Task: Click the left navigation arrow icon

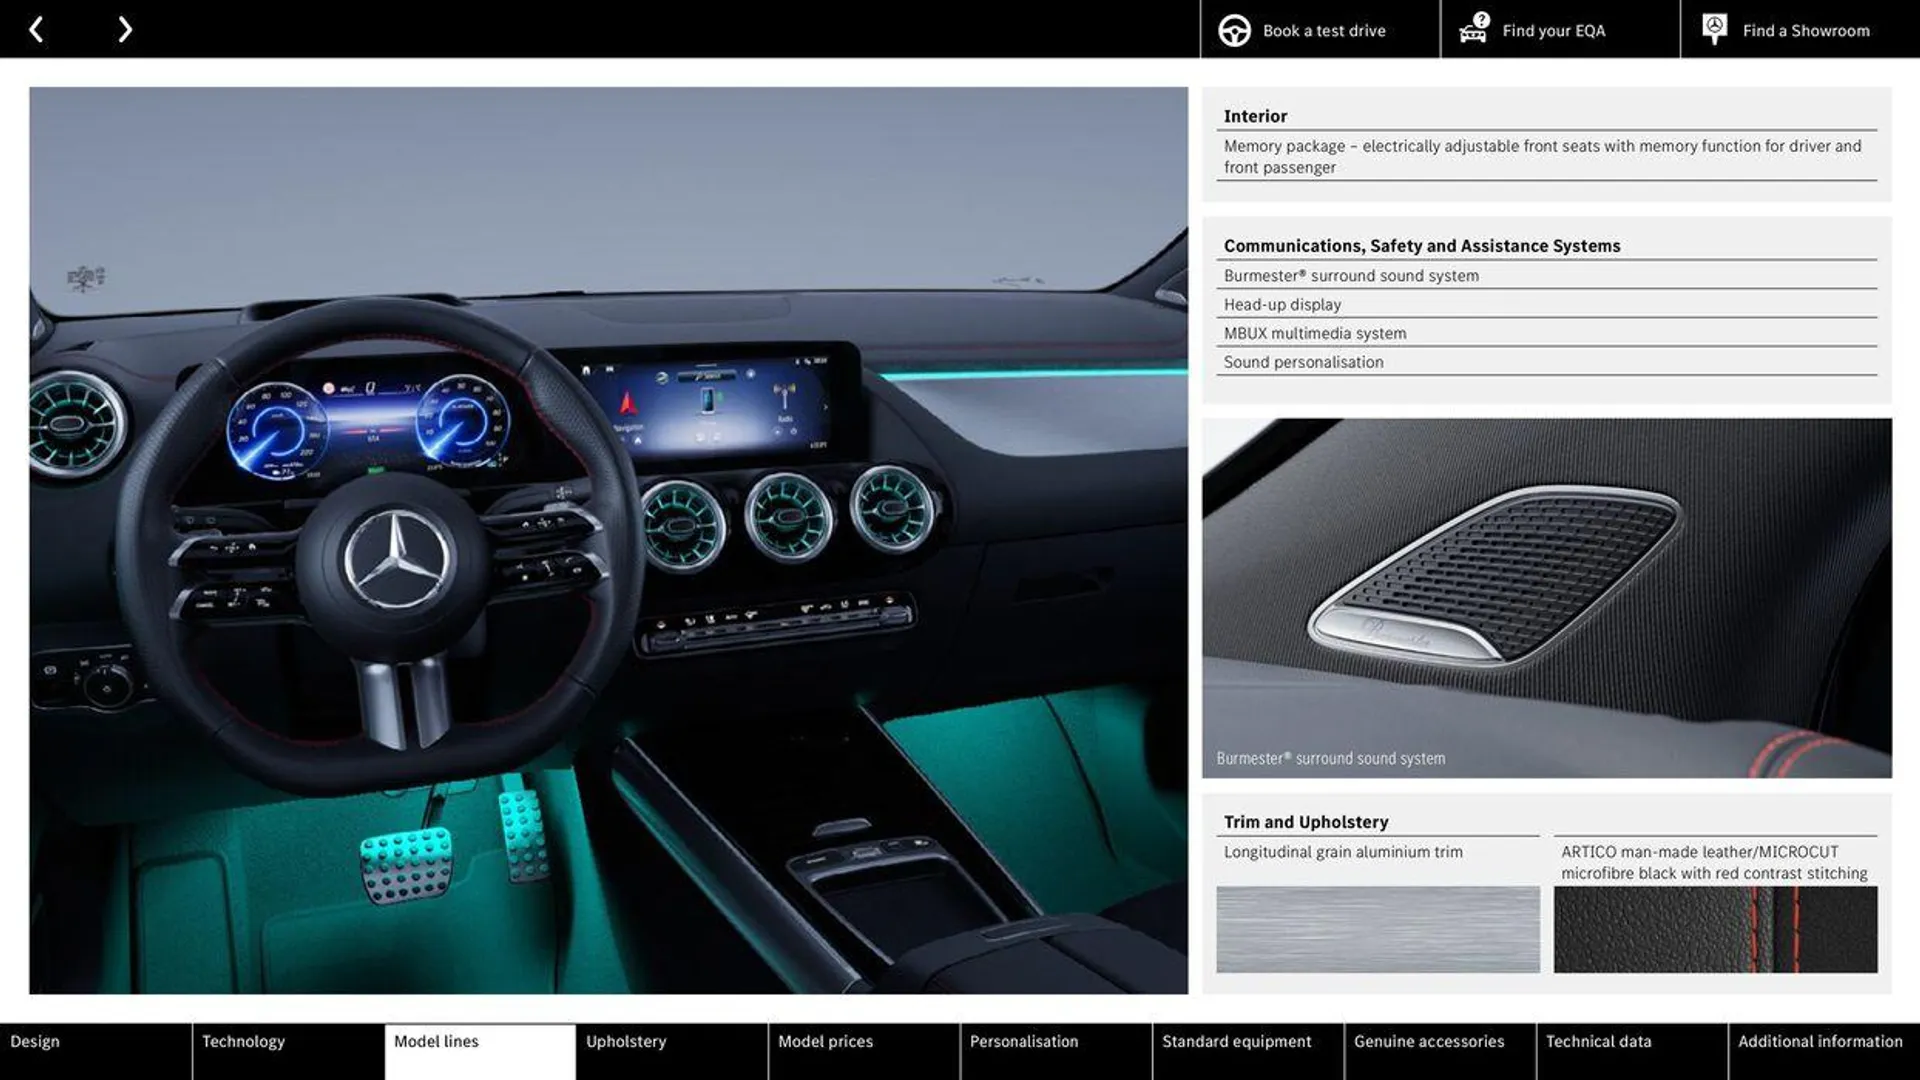Action: [36, 29]
